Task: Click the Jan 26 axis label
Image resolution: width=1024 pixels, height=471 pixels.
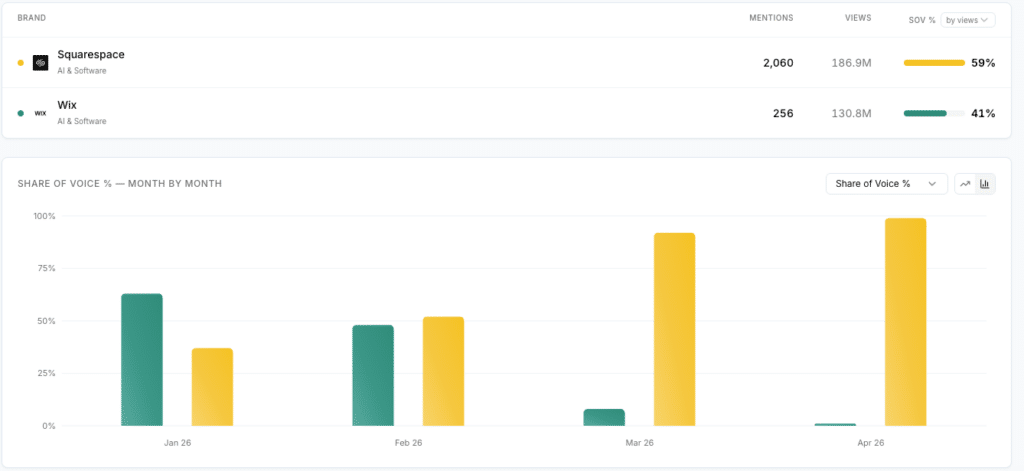Action: [x=177, y=442]
